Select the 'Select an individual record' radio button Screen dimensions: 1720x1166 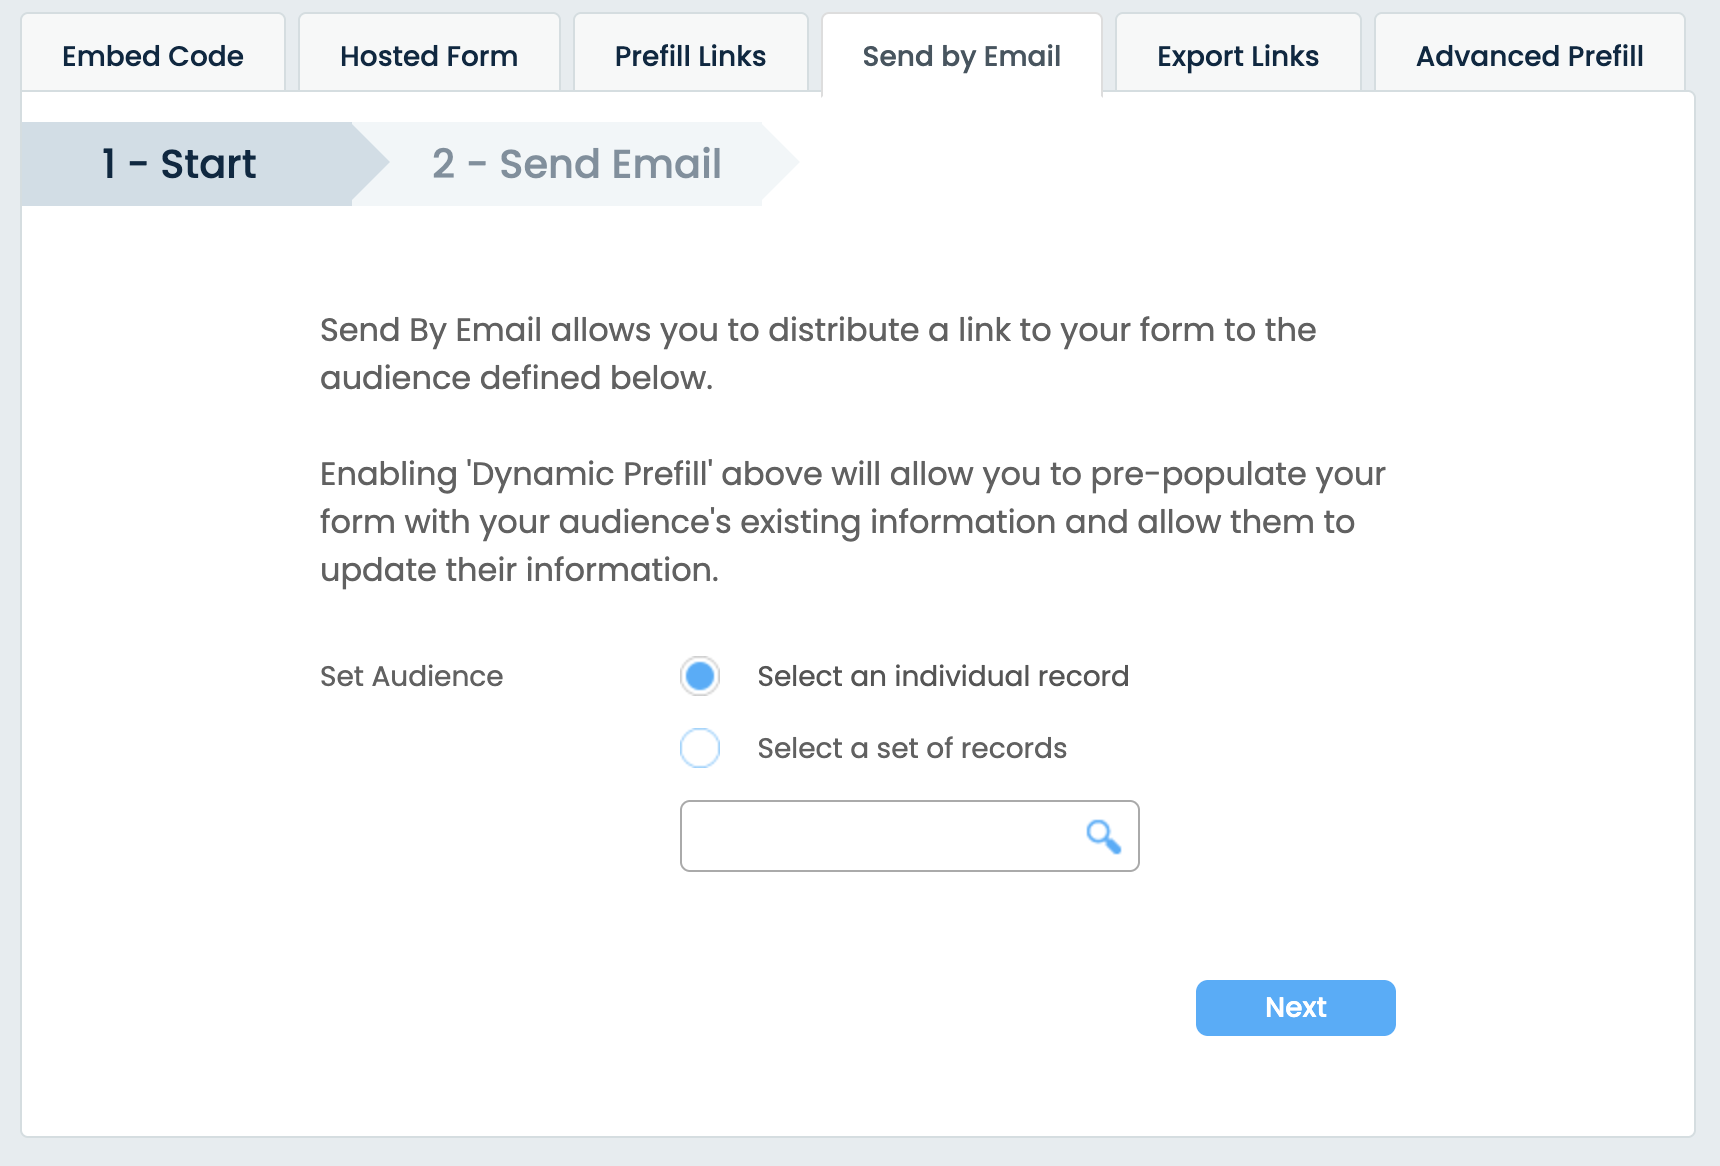700,676
